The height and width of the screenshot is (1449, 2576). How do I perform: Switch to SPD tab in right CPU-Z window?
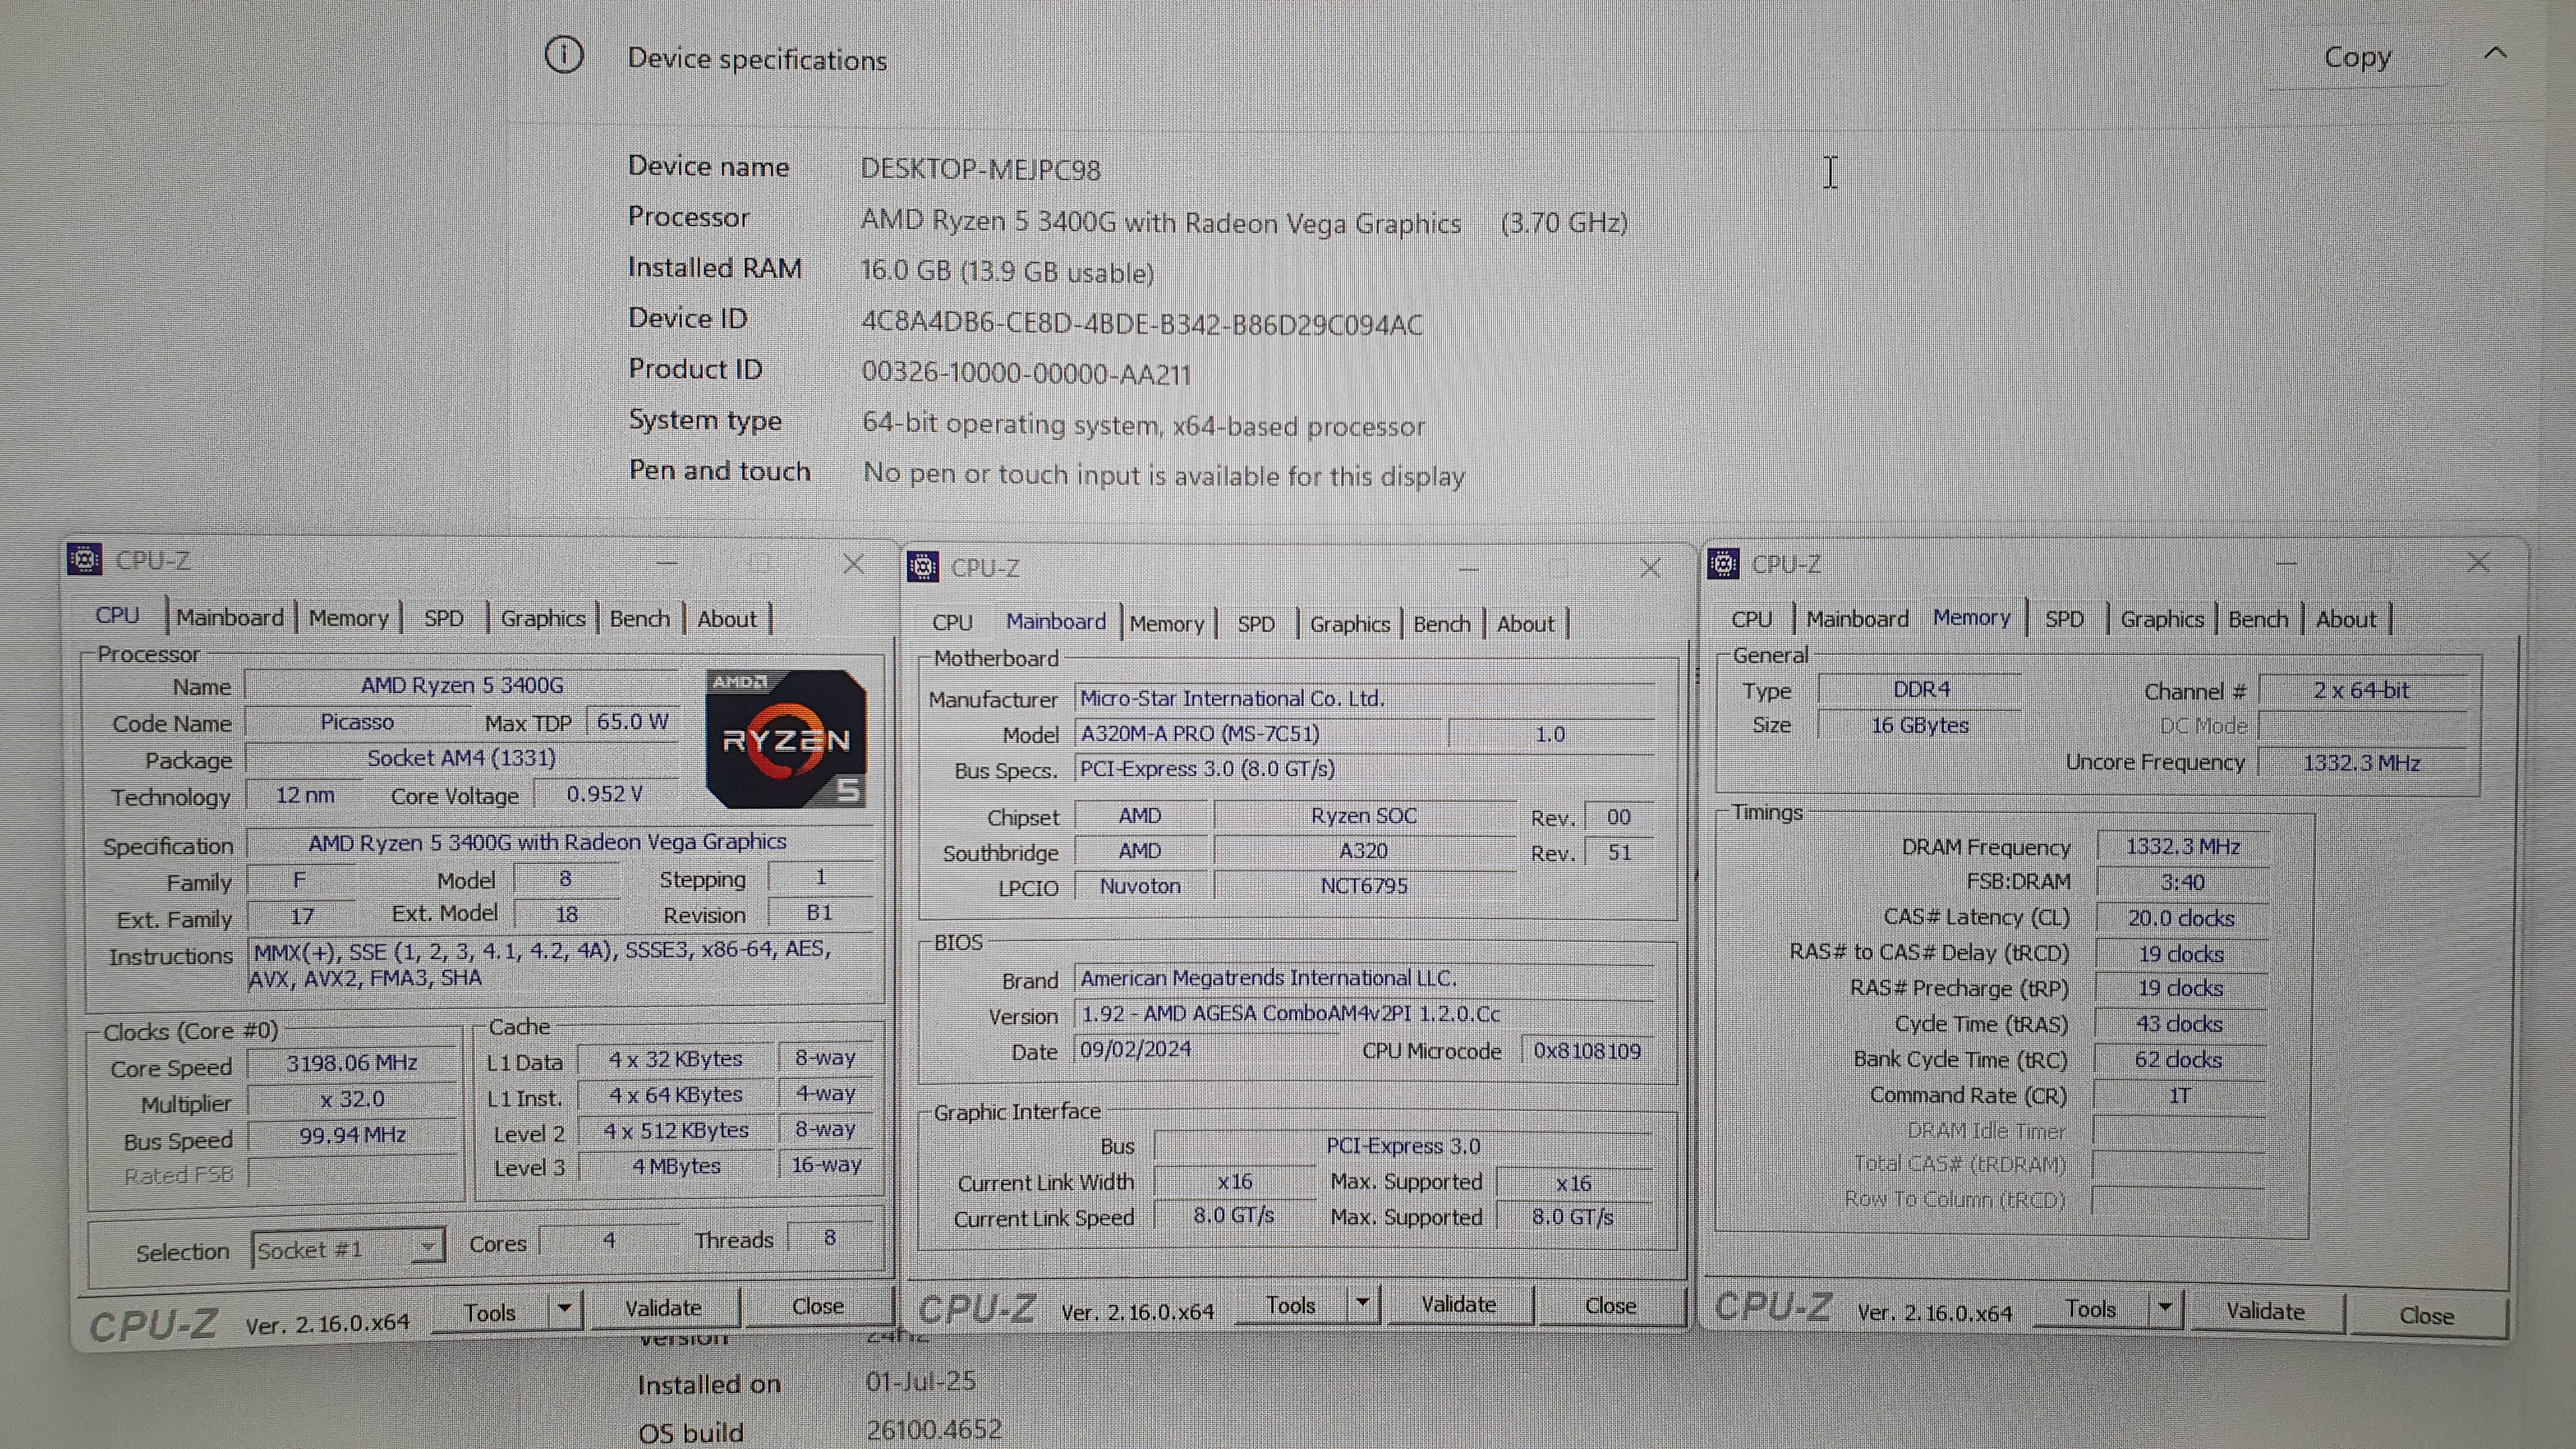2064,619
